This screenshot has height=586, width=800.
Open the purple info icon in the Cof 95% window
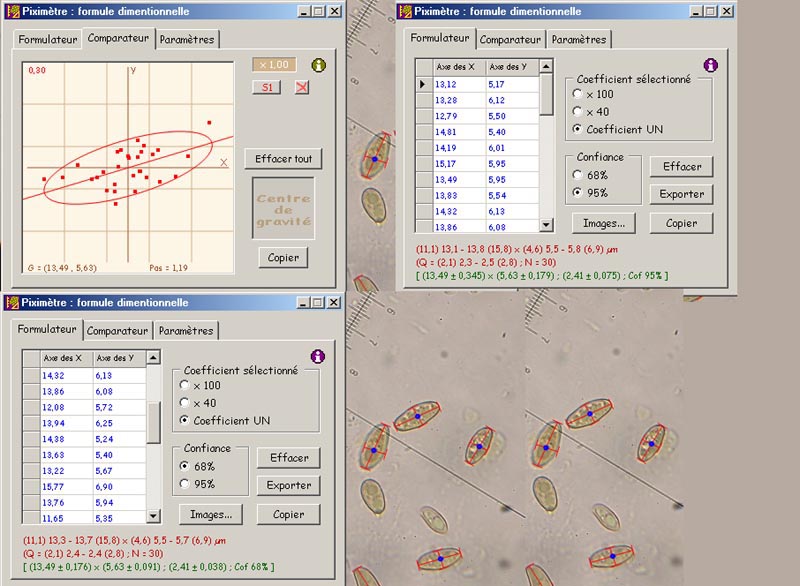click(x=711, y=64)
